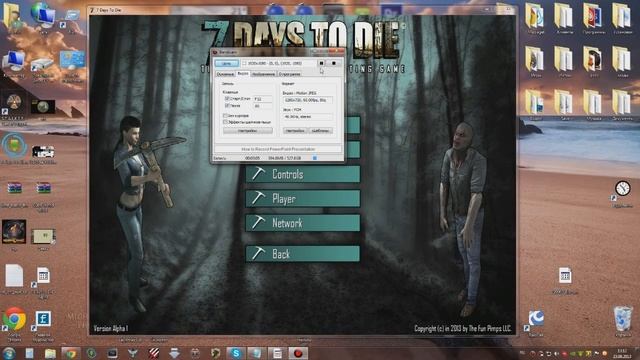The width and height of the screenshot is (640, 360).
Task: Select the green shield round desktop icon
Action: pos(14,146)
